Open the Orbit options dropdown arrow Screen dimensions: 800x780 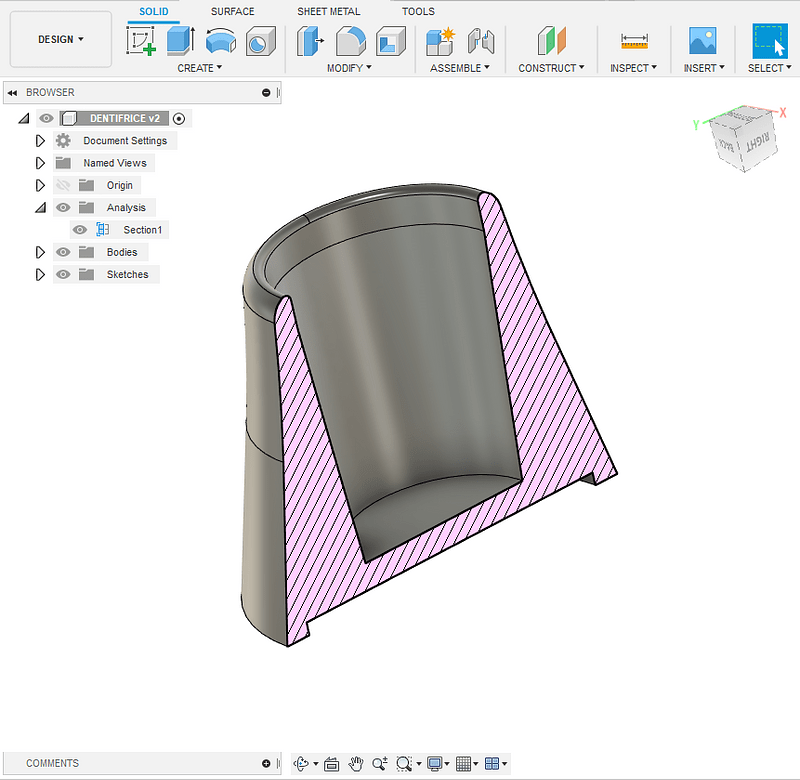point(315,764)
